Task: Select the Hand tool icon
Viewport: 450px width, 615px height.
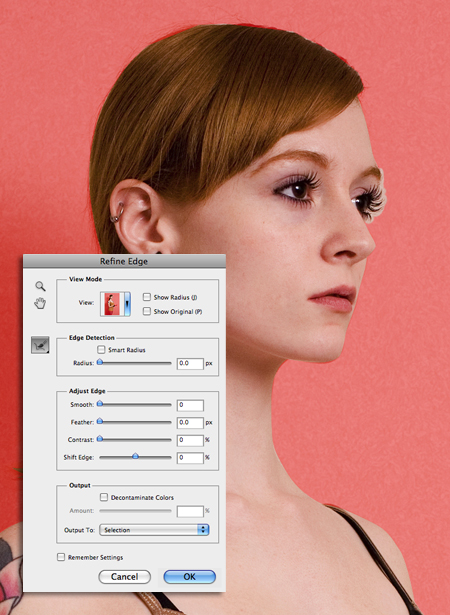Action: pos(40,303)
